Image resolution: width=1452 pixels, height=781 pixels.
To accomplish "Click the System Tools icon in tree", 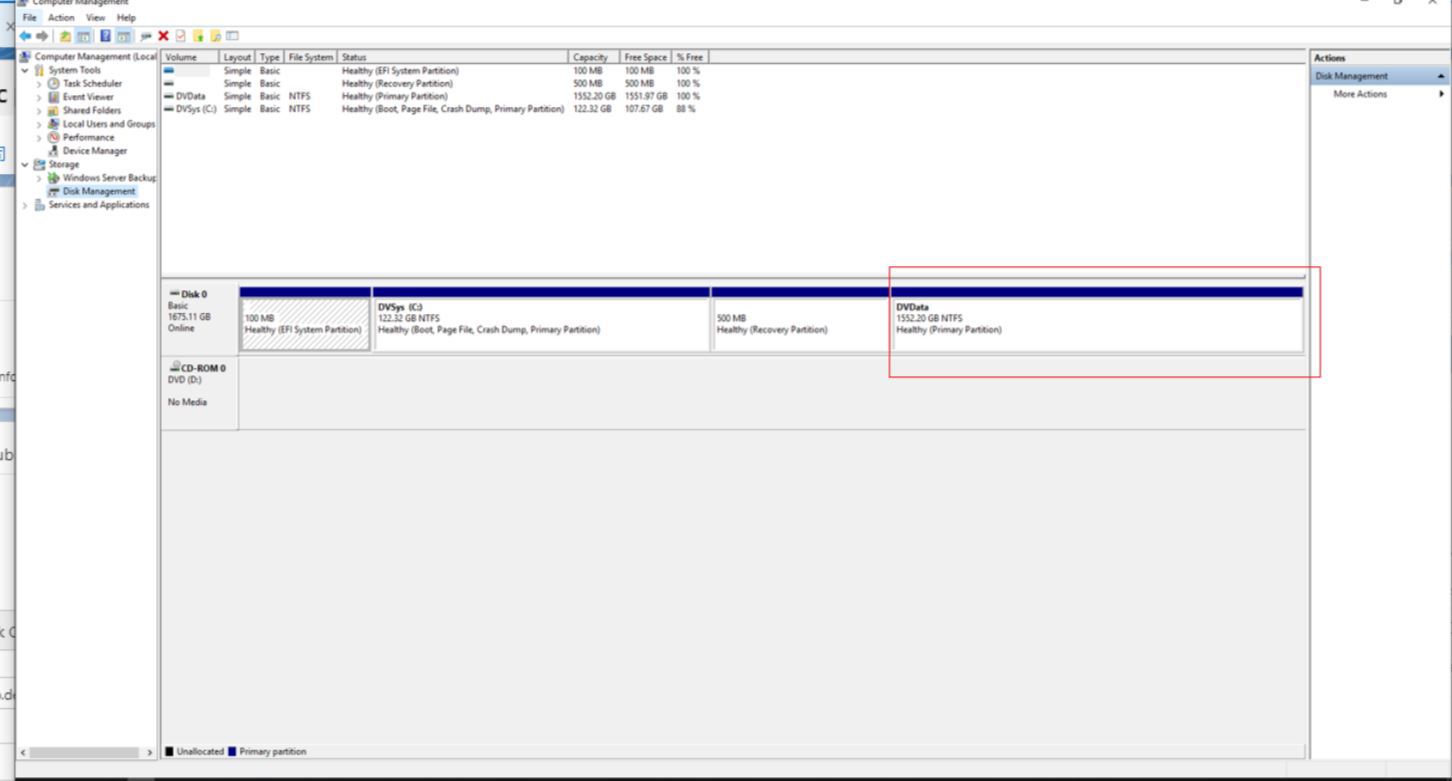I will (x=40, y=71).
